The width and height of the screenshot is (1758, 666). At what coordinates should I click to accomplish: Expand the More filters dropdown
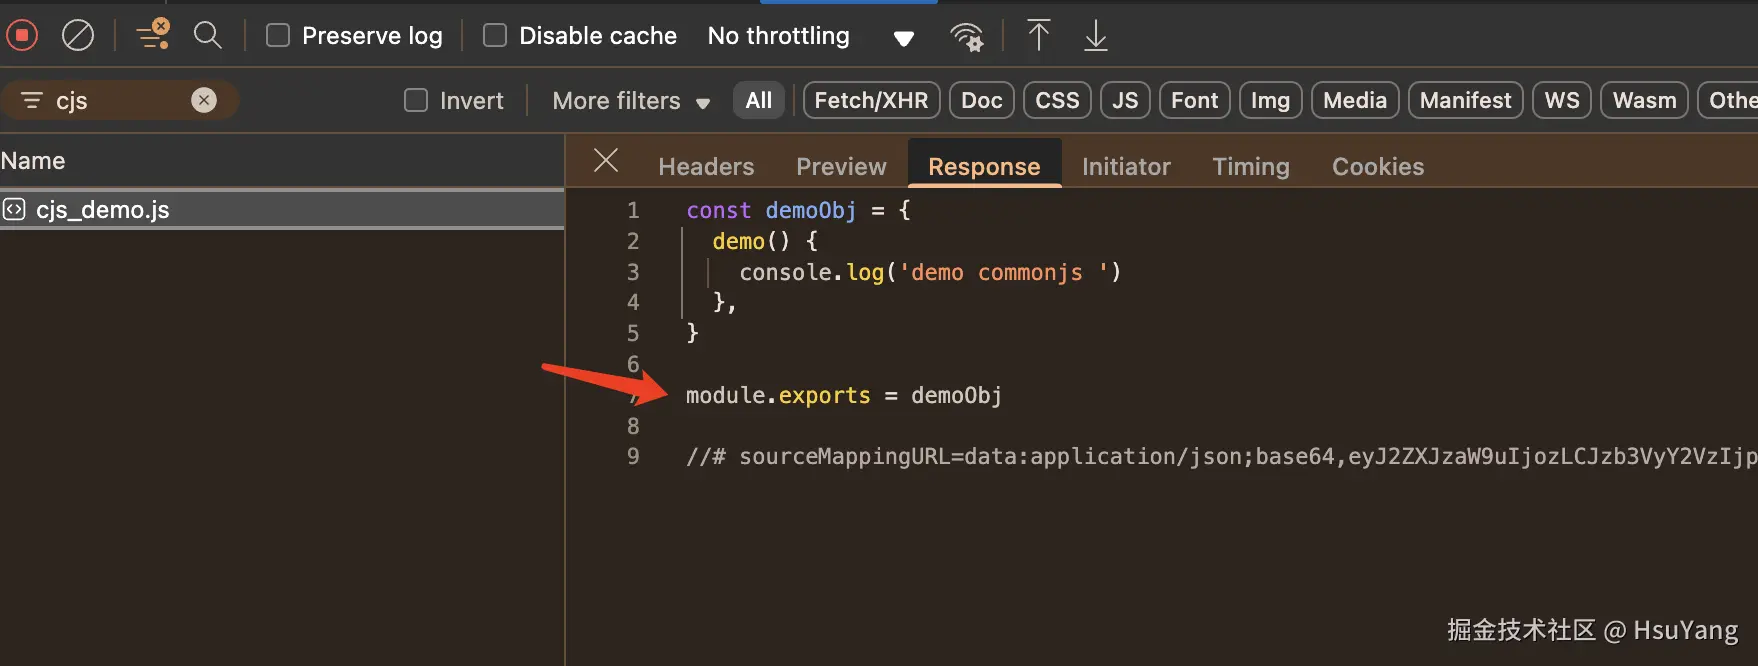(x=631, y=101)
